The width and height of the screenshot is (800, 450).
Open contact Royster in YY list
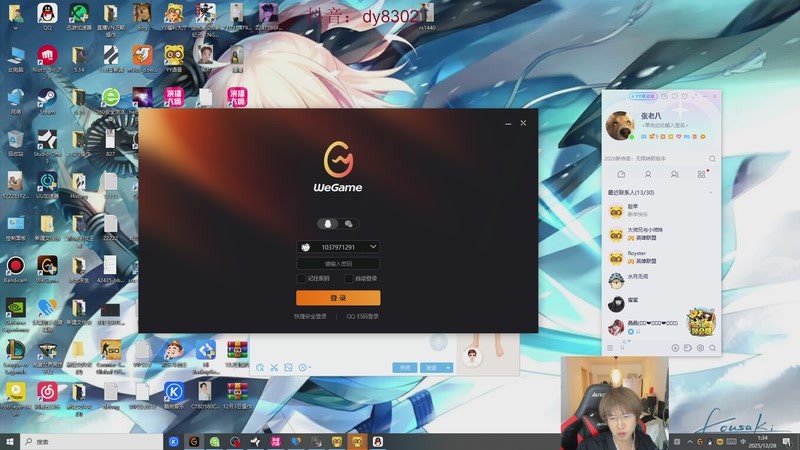[662, 257]
